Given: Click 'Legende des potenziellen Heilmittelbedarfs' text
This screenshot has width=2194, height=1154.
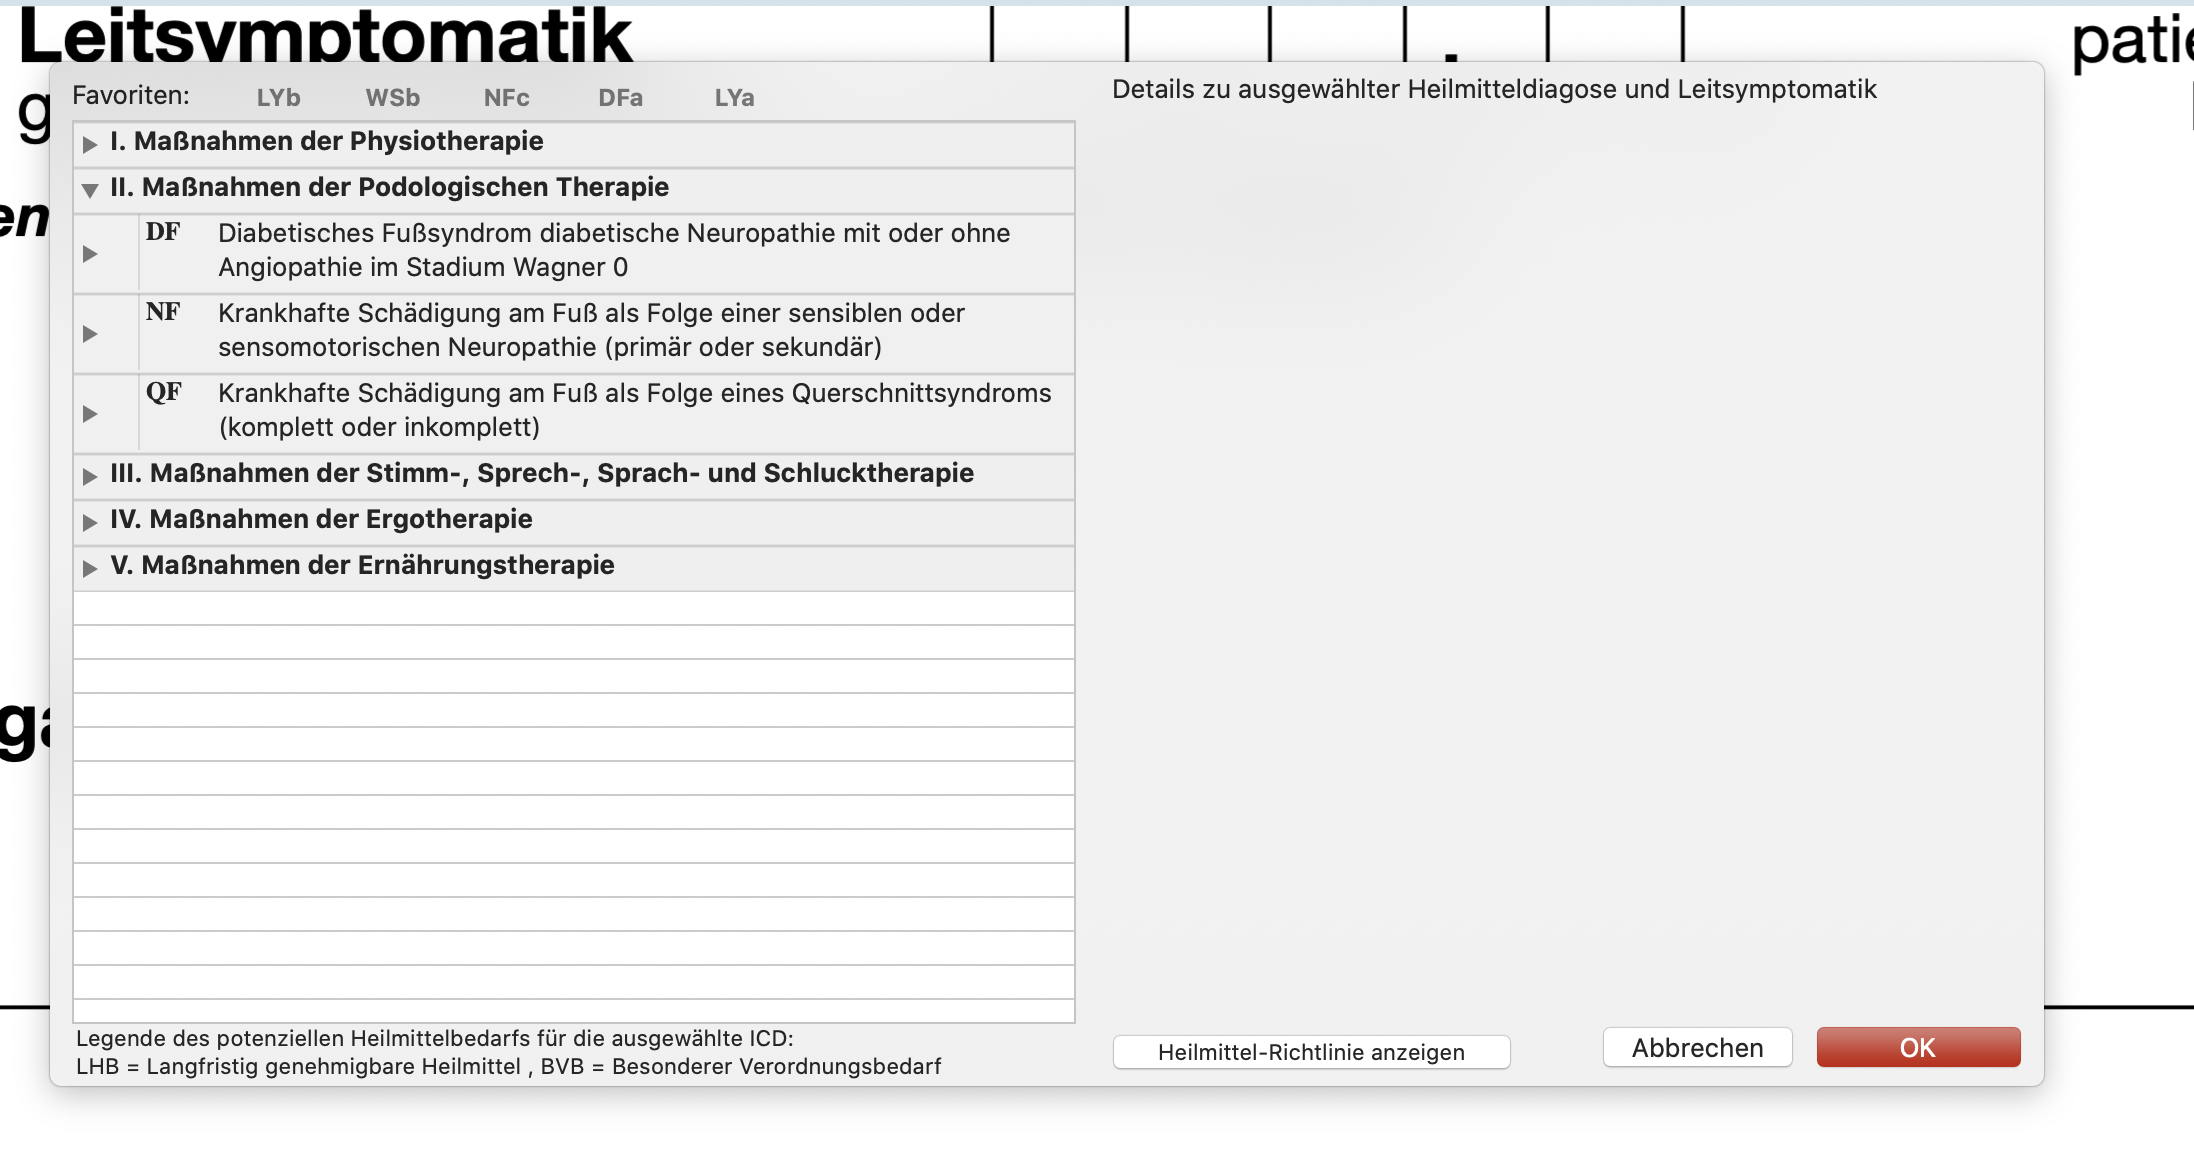Looking at the screenshot, I should pyautogui.click(x=435, y=1038).
